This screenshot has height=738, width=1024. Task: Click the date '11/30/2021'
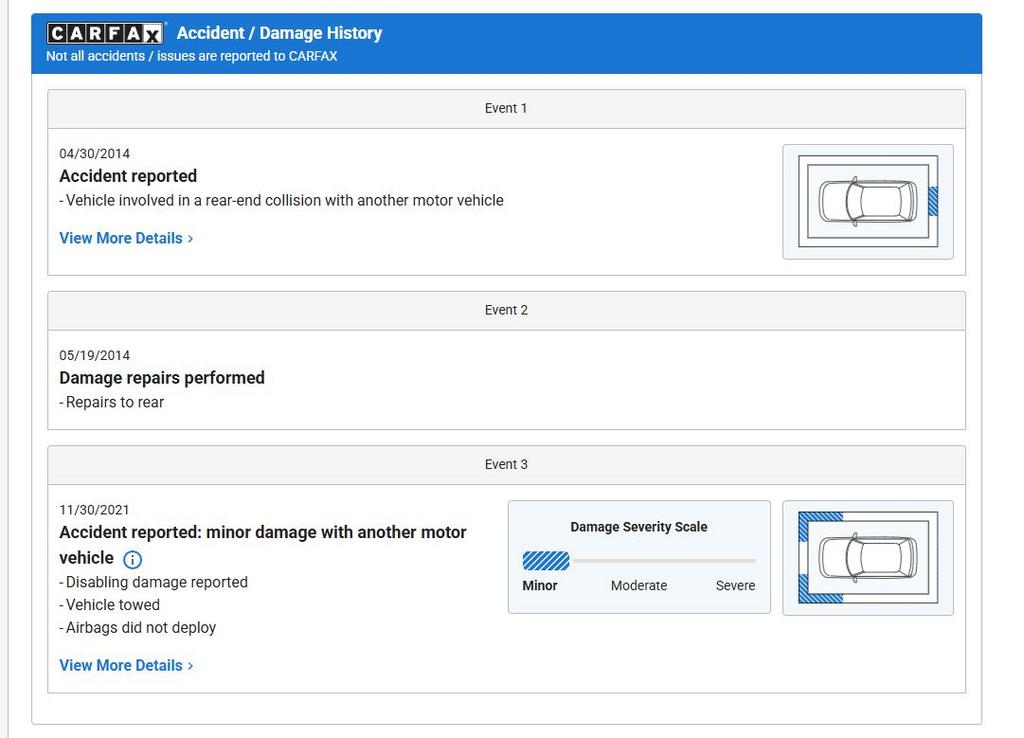[95, 509]
